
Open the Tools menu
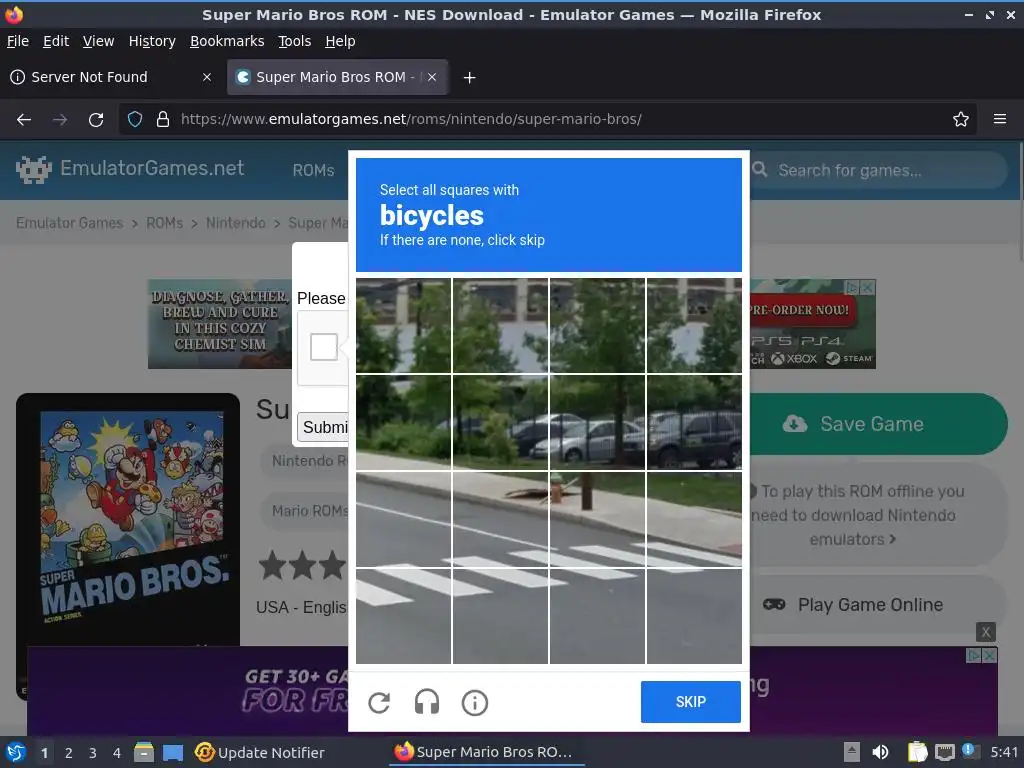pos(295,41)
